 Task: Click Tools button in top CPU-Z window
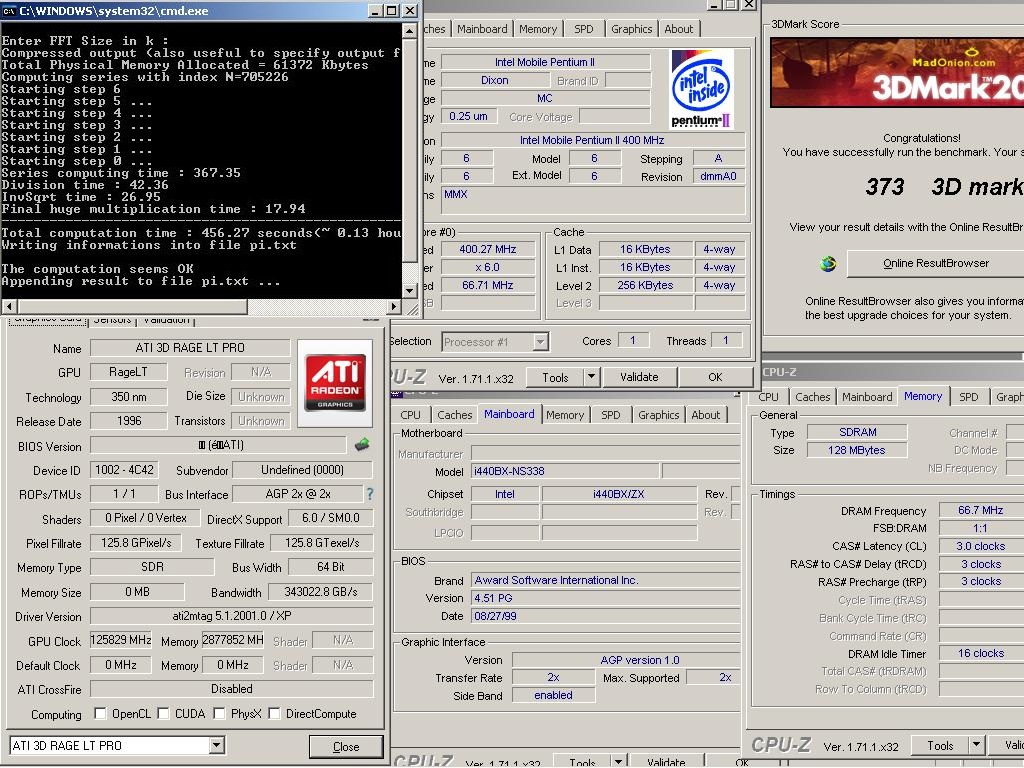555,377
